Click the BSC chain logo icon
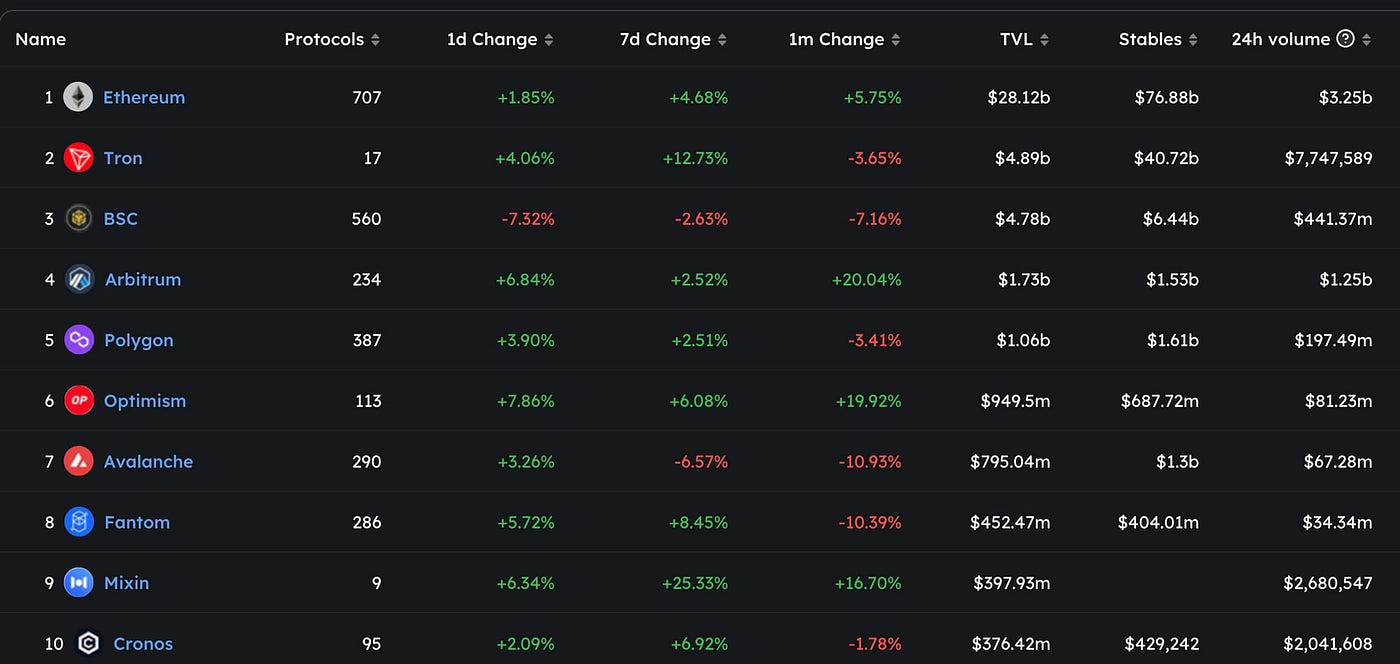Image resolution: width=1400 pixels, height=664 pixels. point(78,218)
